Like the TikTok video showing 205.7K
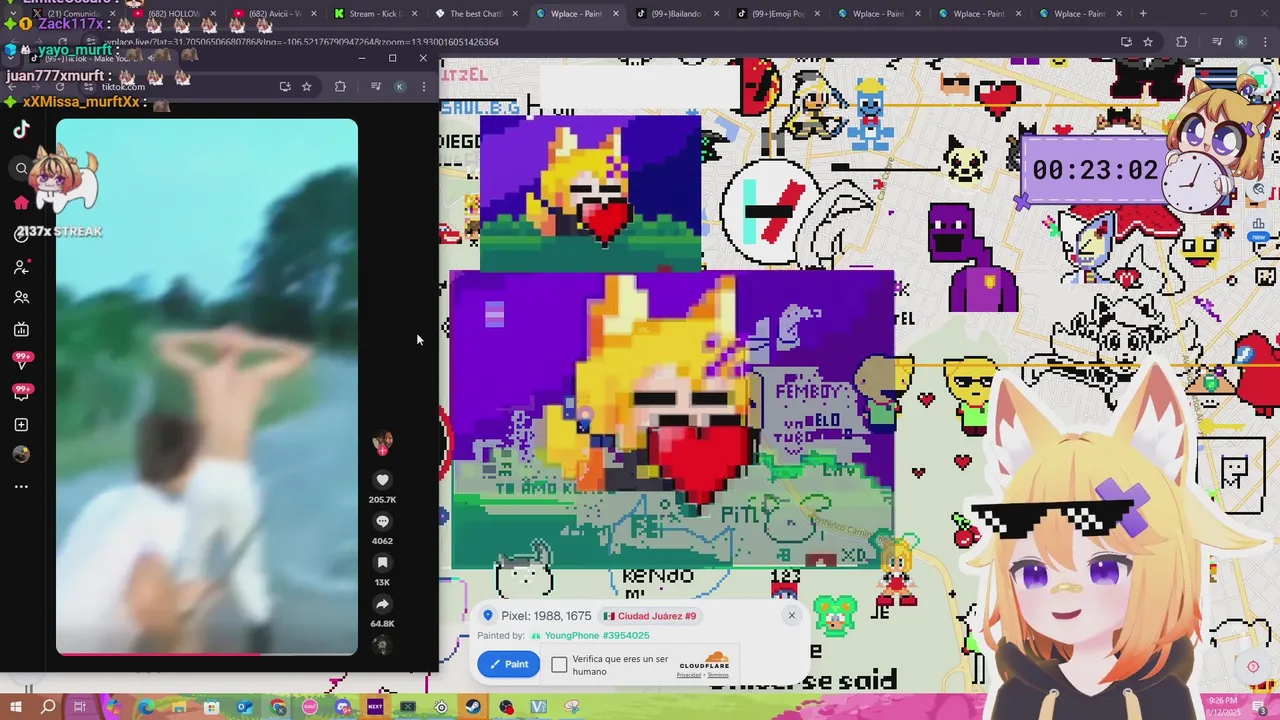This screenshot has width=1280, height=720. pos(382,480)
